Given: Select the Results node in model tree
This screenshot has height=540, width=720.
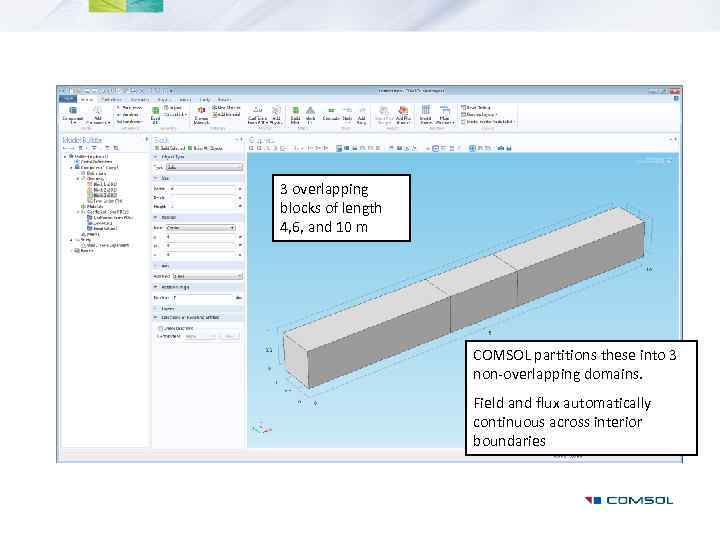Looking at the screenshot, I should click(84, 251).
